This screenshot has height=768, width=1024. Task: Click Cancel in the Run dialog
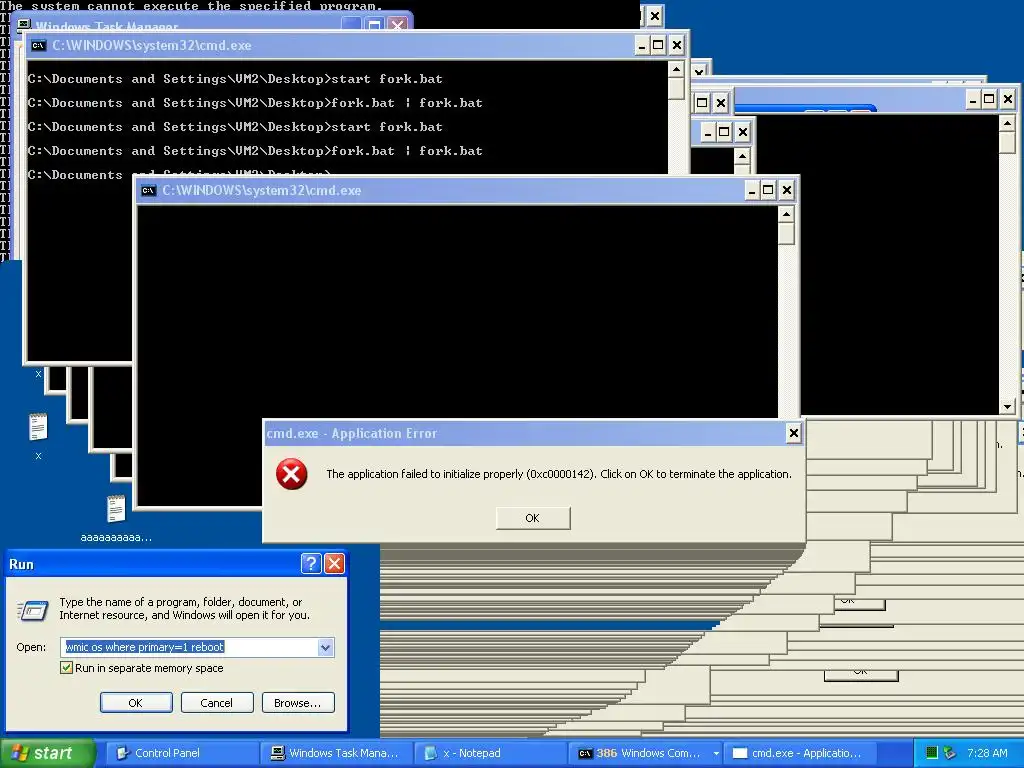click(217, 703)
